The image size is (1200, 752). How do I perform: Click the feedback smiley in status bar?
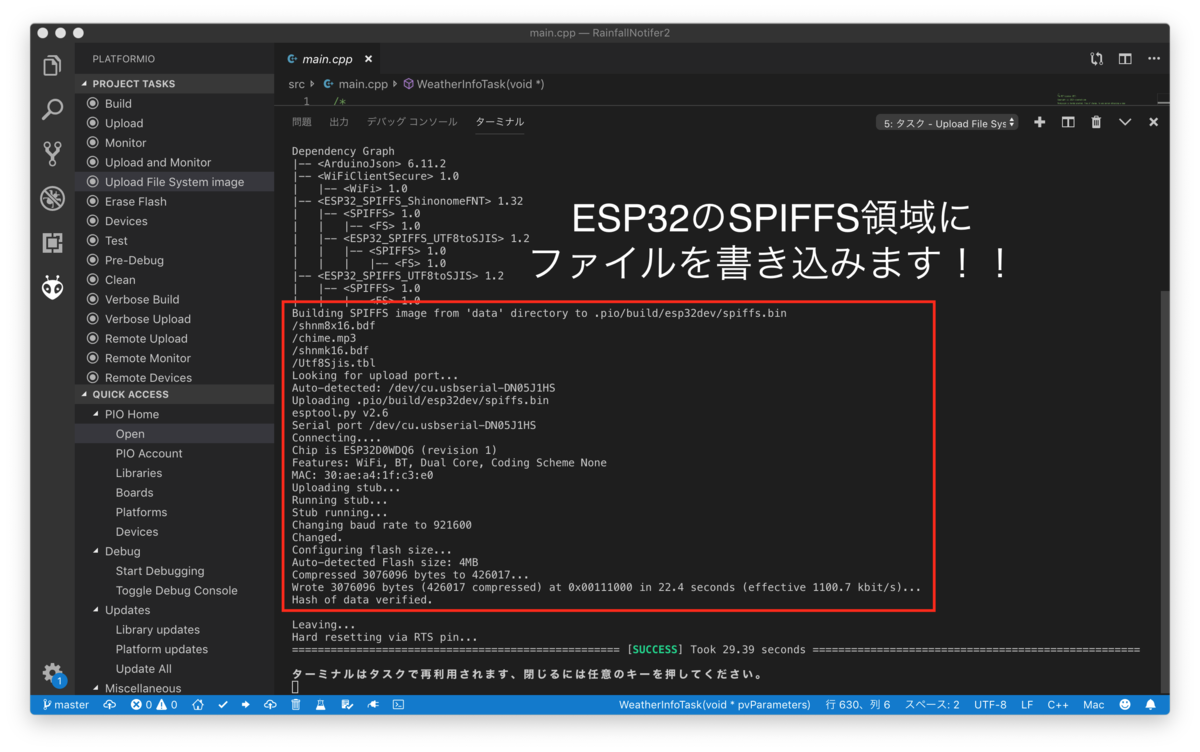point(1125,705)
